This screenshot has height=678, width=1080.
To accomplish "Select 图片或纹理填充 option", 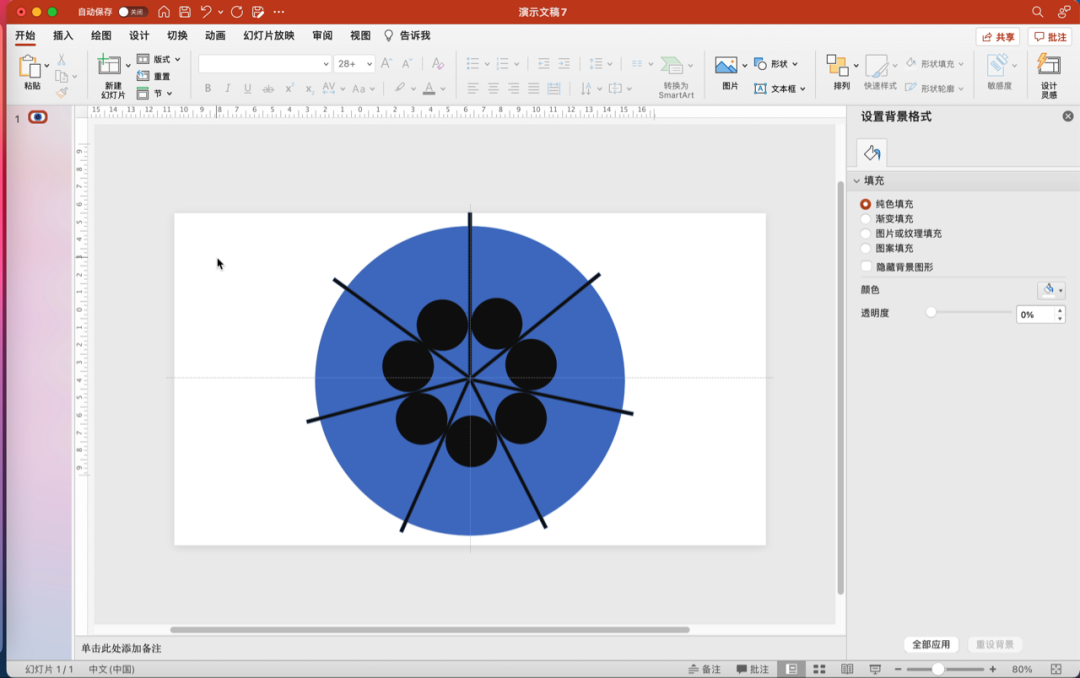I will coord(865,234).
